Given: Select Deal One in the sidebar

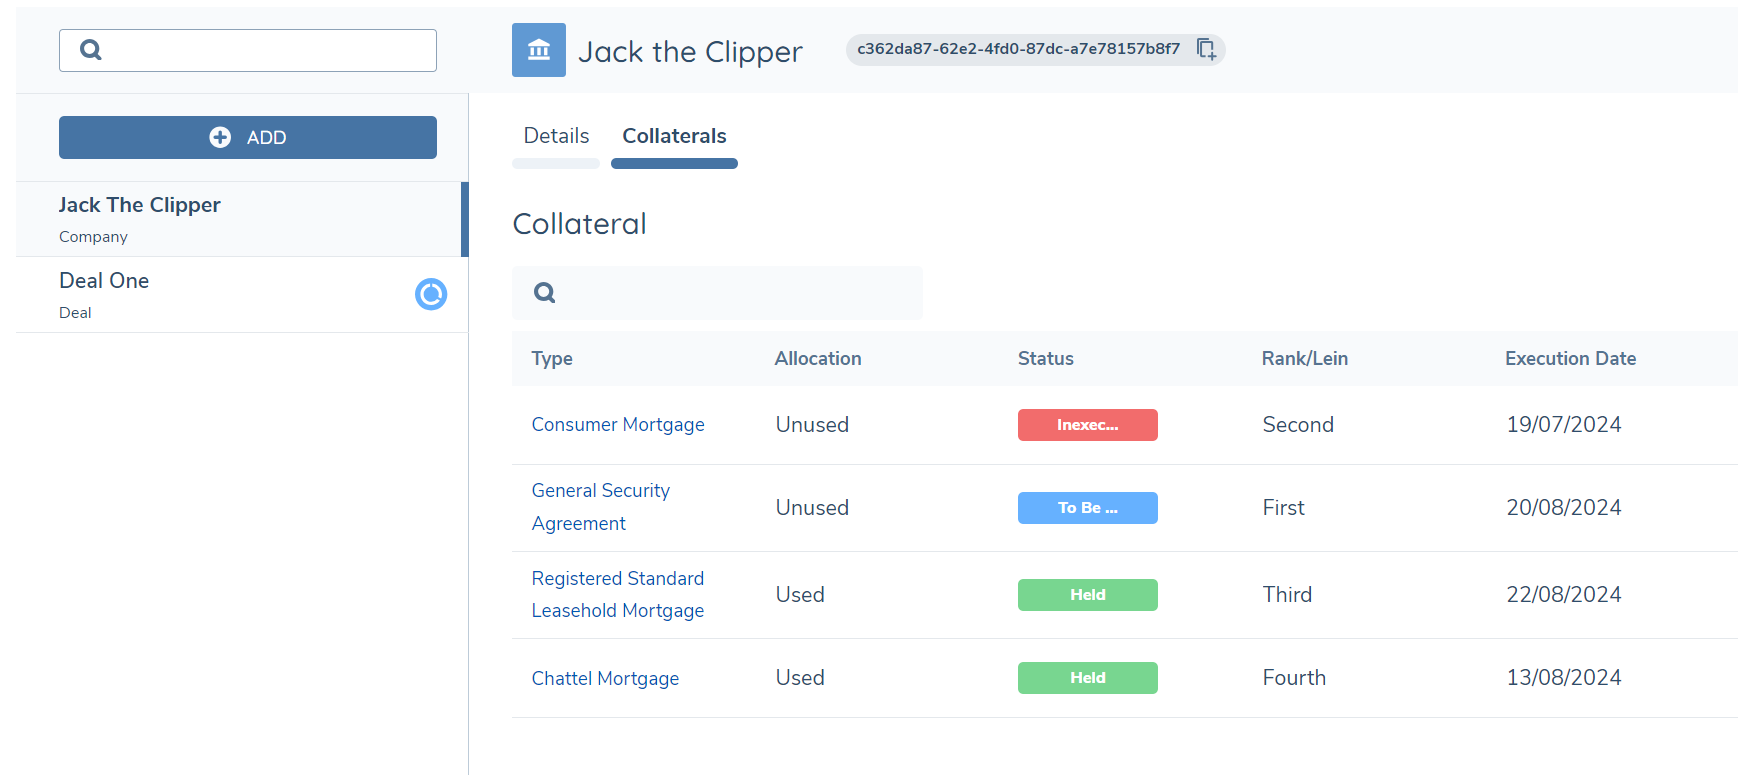Looking at the screenshot, I should coord(104,282).
